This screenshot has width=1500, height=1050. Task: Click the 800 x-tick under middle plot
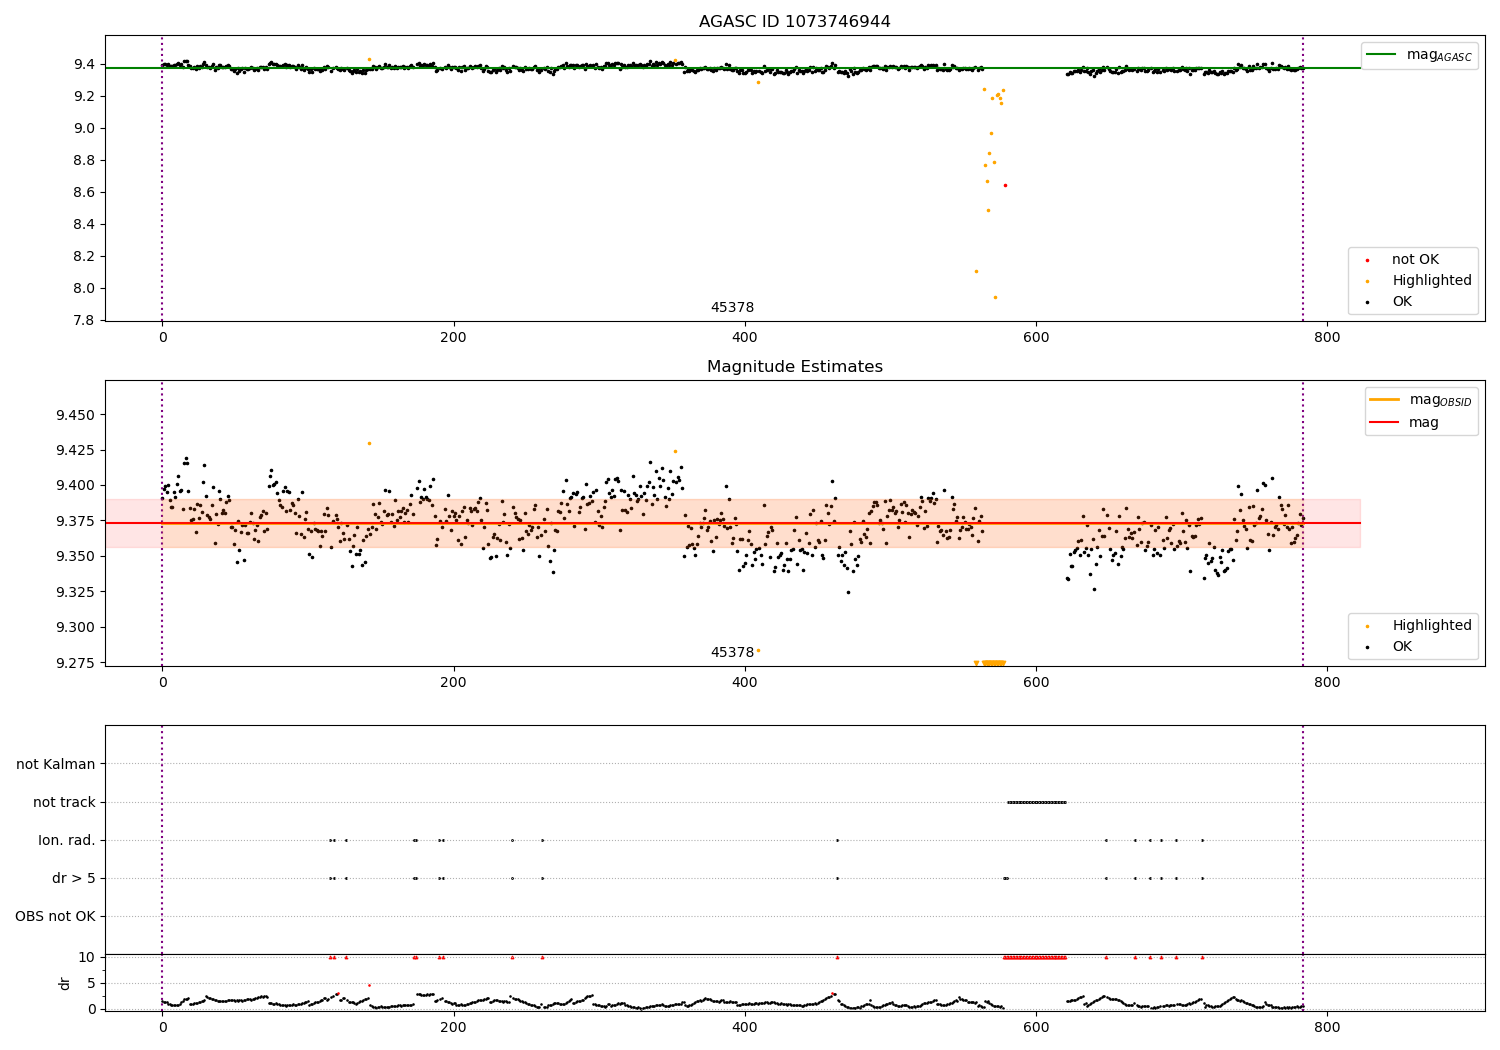point(1327,683)
